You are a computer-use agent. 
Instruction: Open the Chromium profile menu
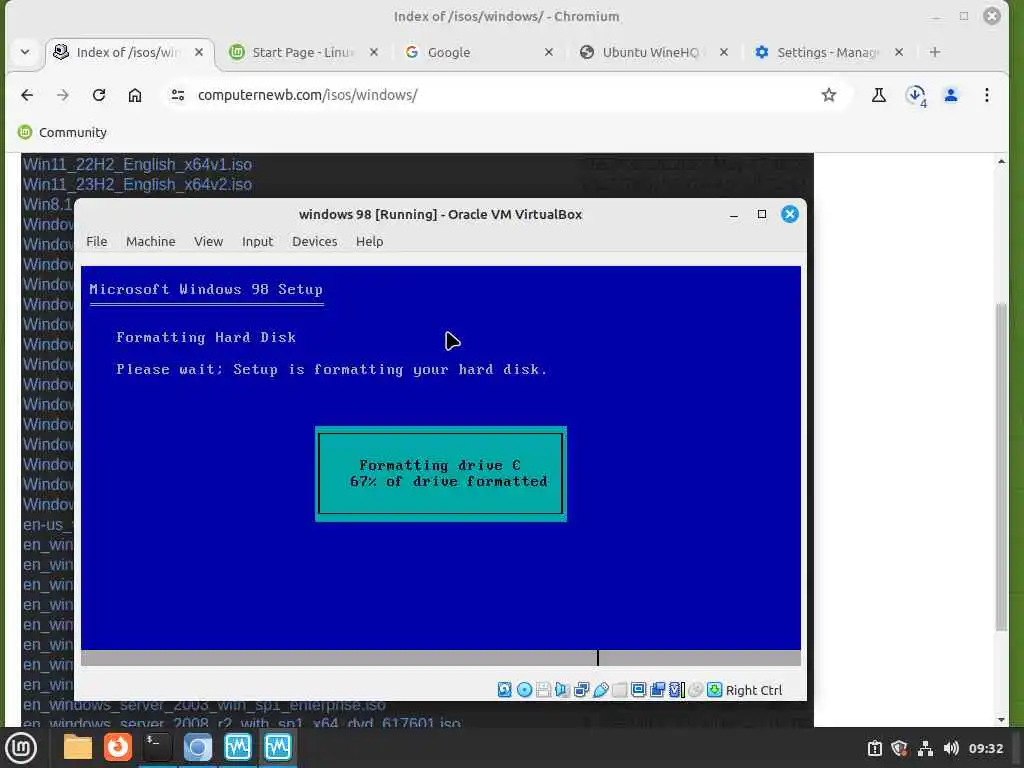(x=951, y=95)
